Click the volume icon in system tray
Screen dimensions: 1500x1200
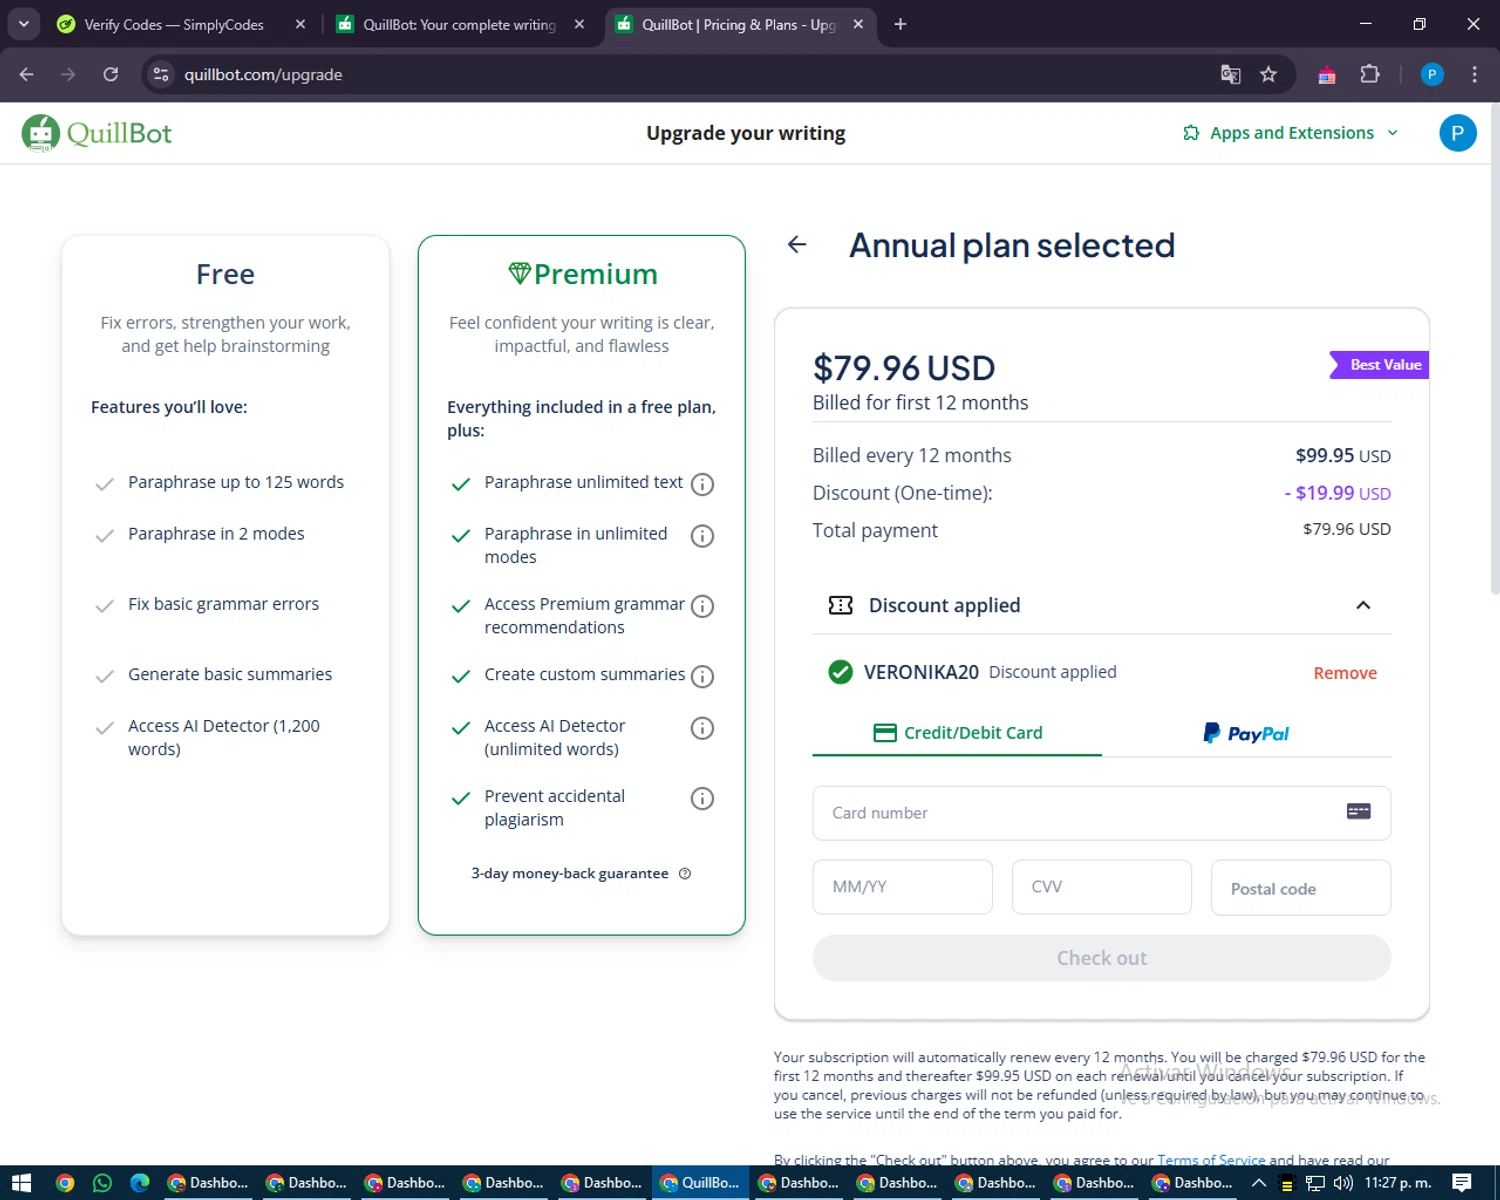coord(1343,1183)
